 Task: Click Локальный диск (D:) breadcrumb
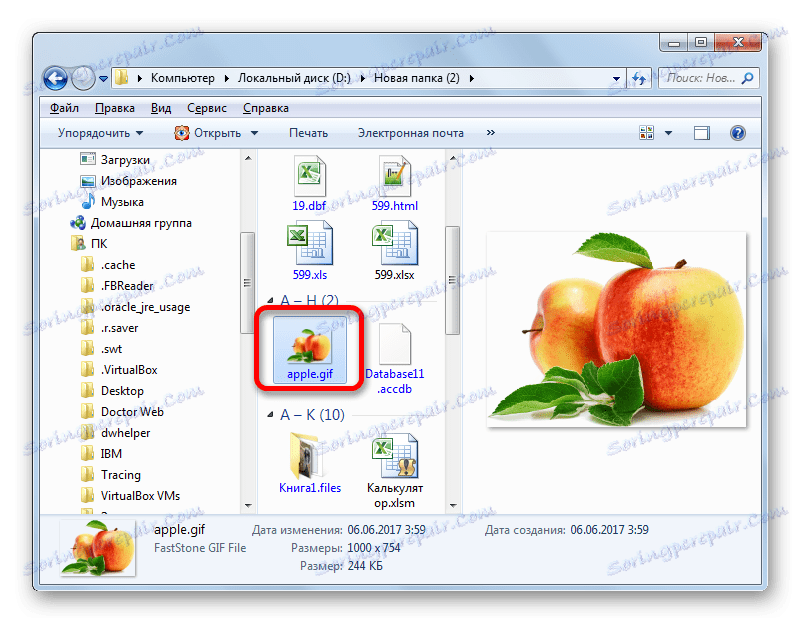294,79
